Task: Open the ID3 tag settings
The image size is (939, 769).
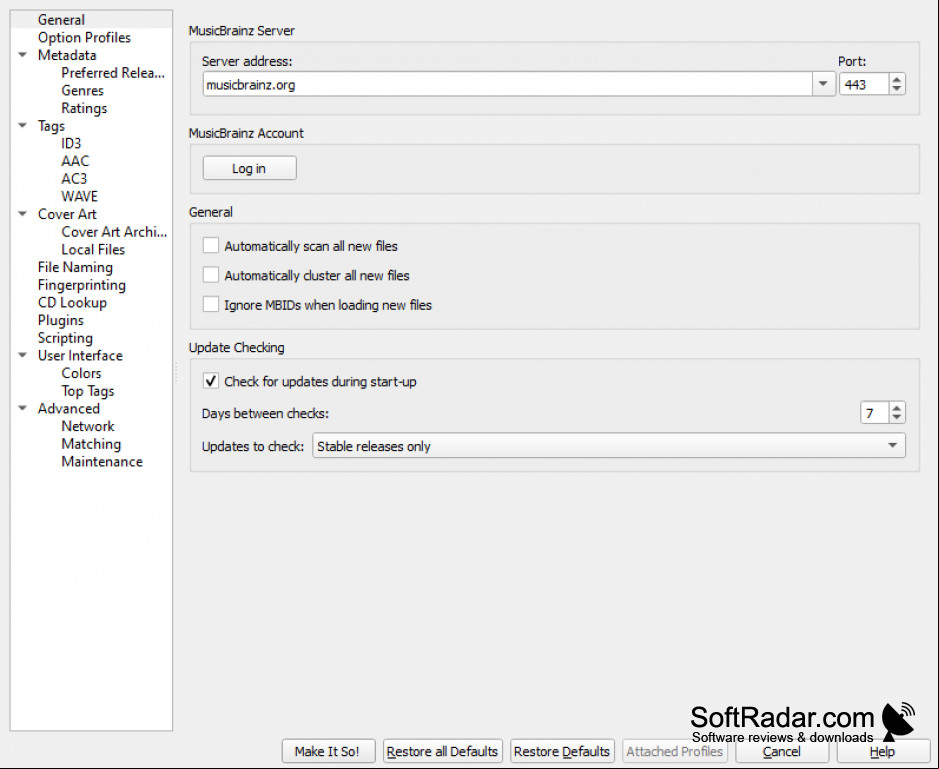Action: (x=71, y=143)
